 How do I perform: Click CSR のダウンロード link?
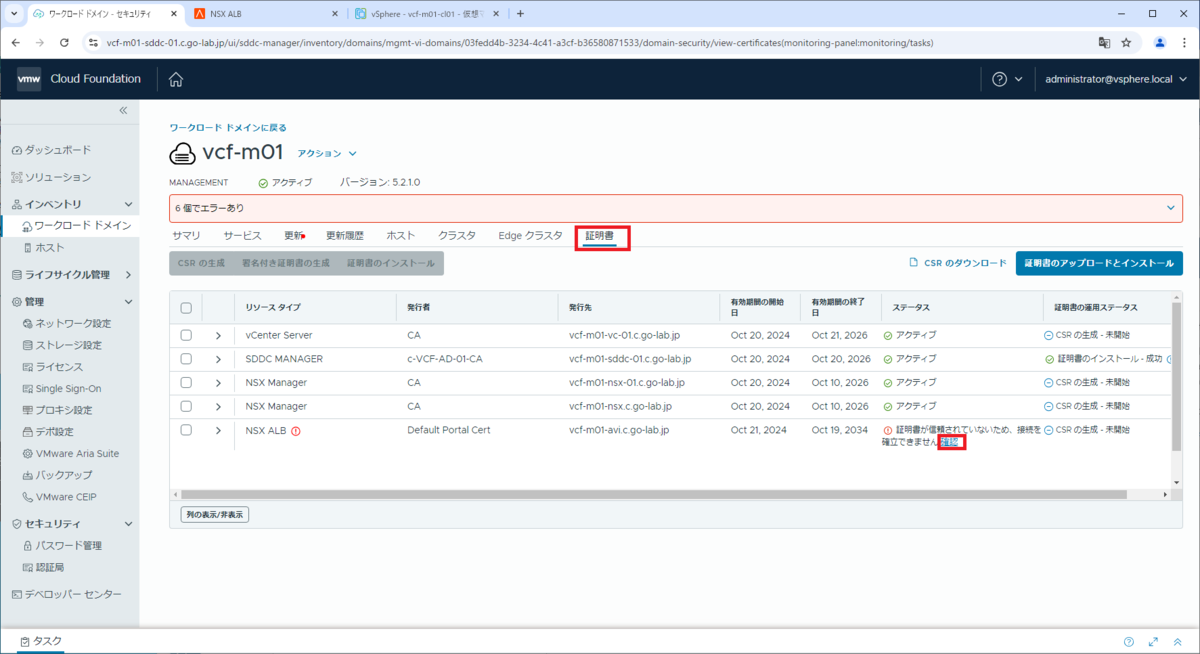957,263
